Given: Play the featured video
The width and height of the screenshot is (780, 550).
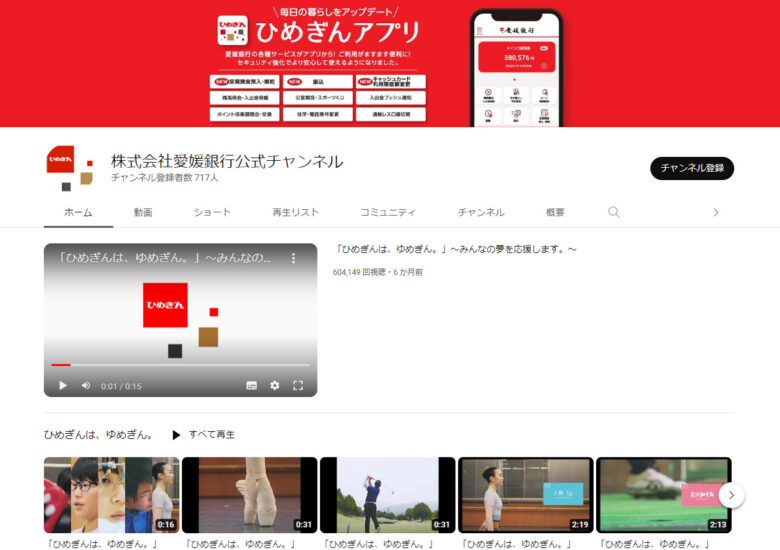Looking at the screenshot, I should tap(63, 385).
